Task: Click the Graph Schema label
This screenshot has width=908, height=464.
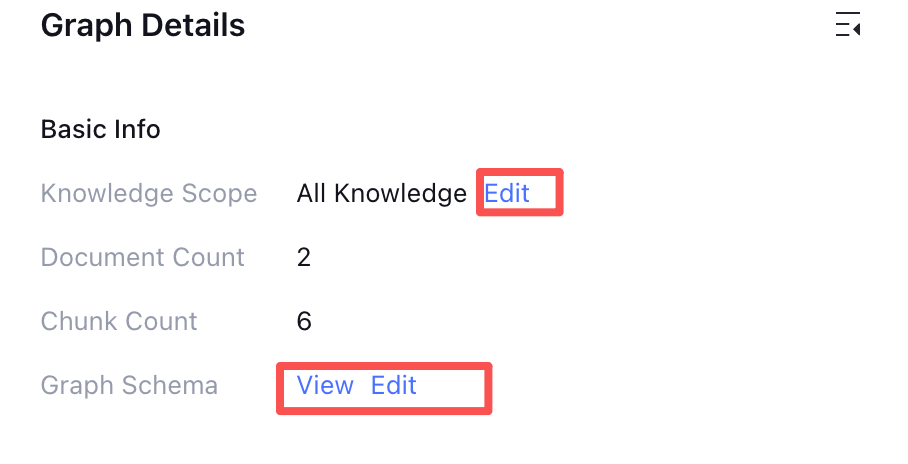Action: (x=129, y=385)
